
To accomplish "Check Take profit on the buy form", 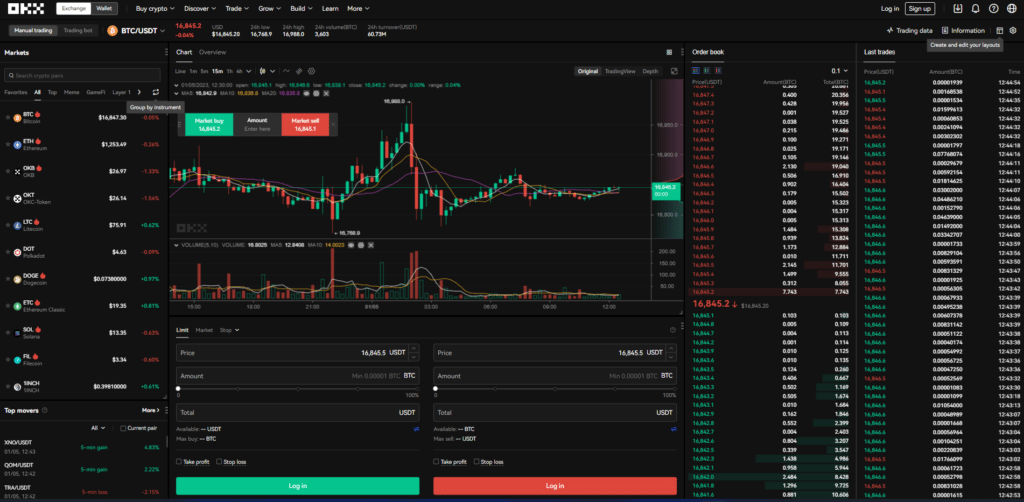I will coord(179,462).
